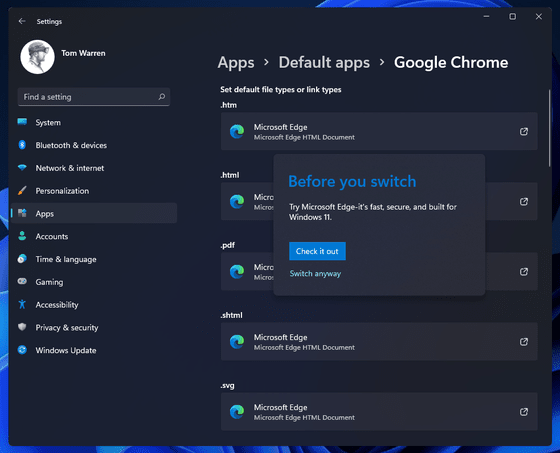Viewport: 560px width, 453px height.
Task: Click the search magnifier icon
Action: (x=162, y=97)
